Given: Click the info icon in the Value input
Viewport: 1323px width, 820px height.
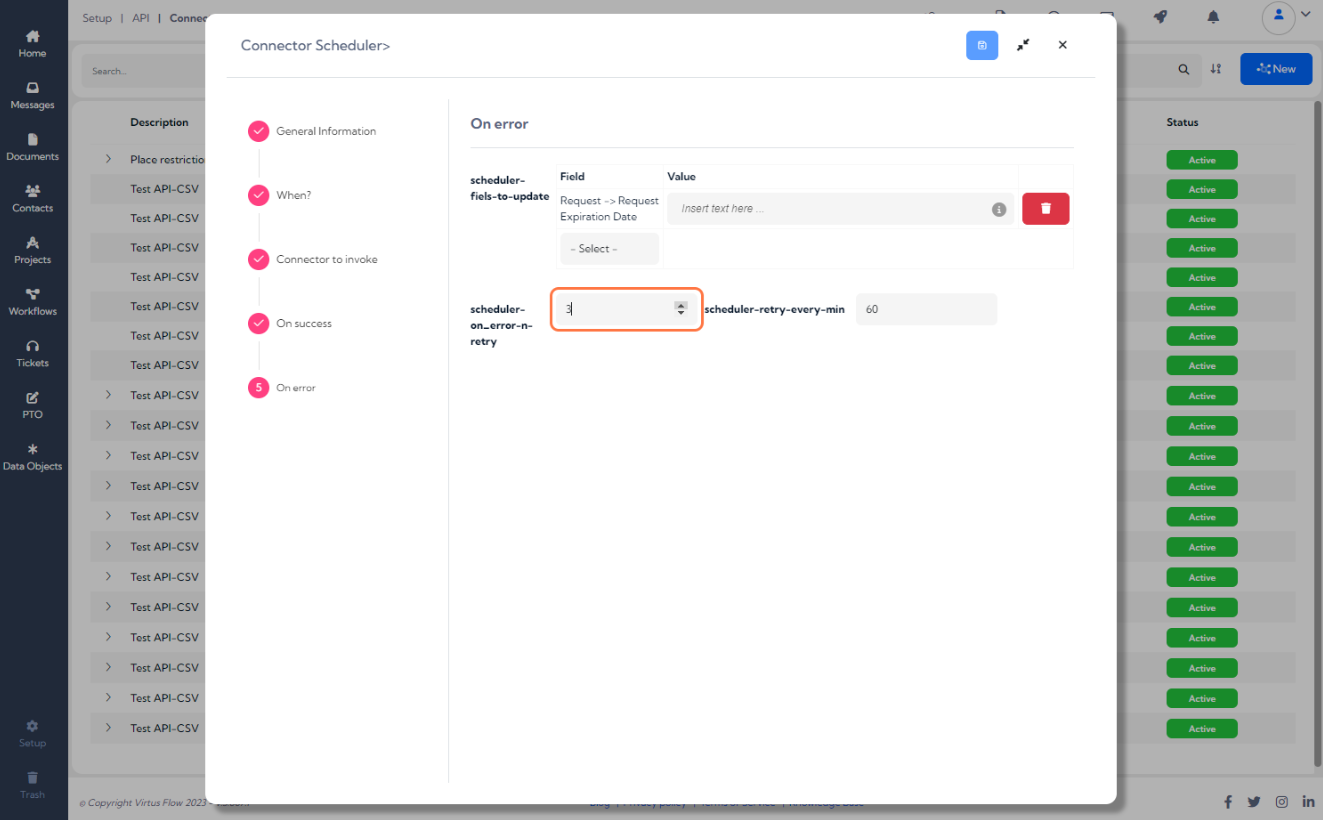Looking at the screenshot, I should tap(998, 209).
